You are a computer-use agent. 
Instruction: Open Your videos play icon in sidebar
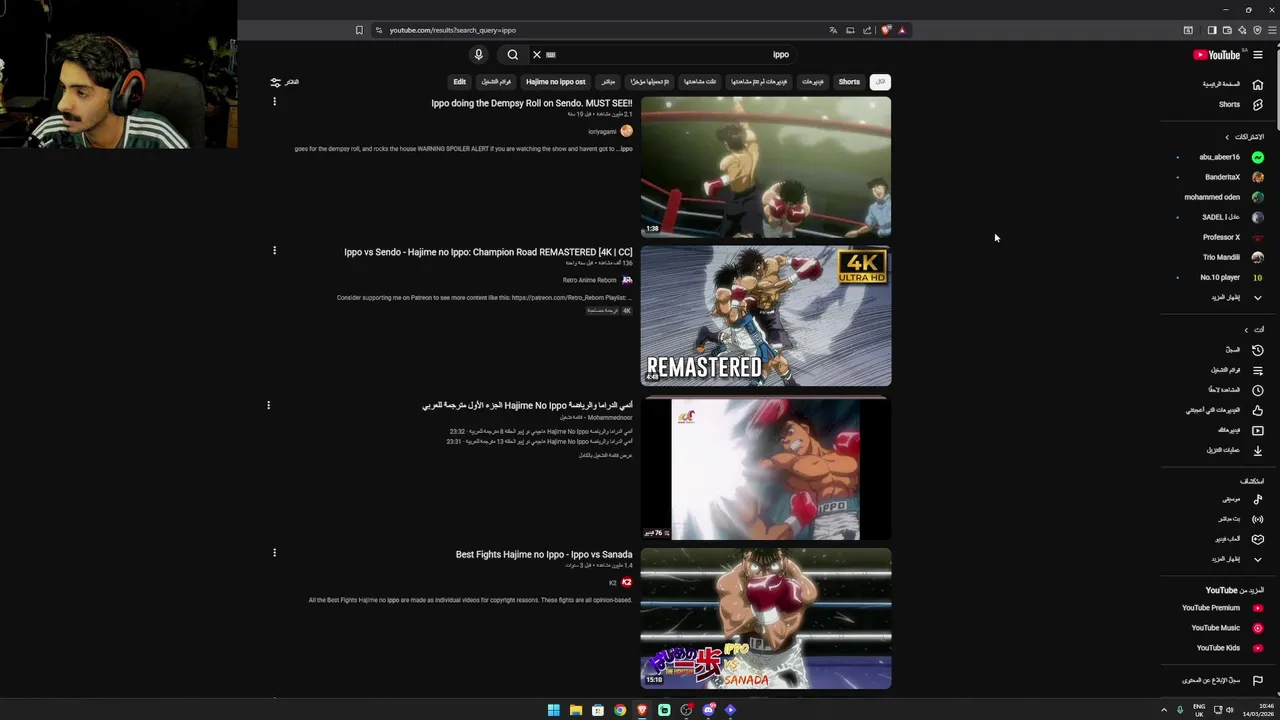click(1258, 430)
